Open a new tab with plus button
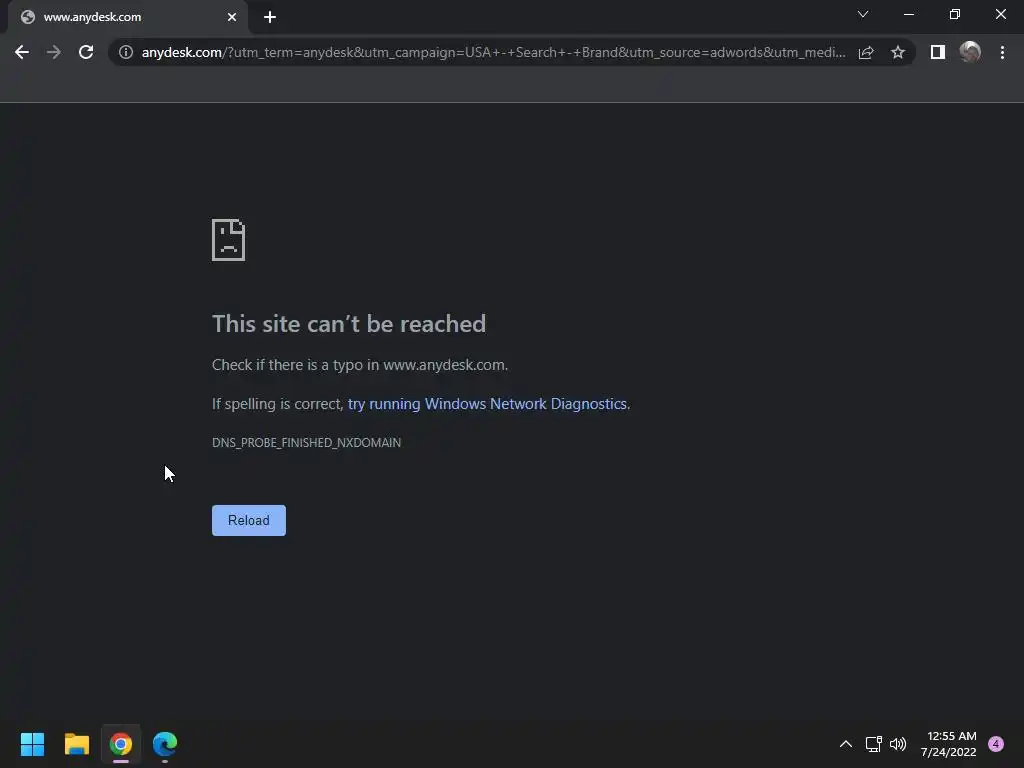This screenshot has width=1024, height=768. point(270,17)
